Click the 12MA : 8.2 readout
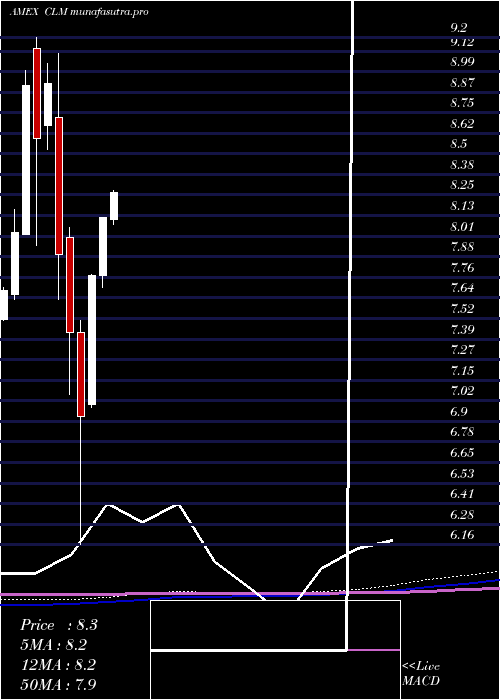 [59, 665]
